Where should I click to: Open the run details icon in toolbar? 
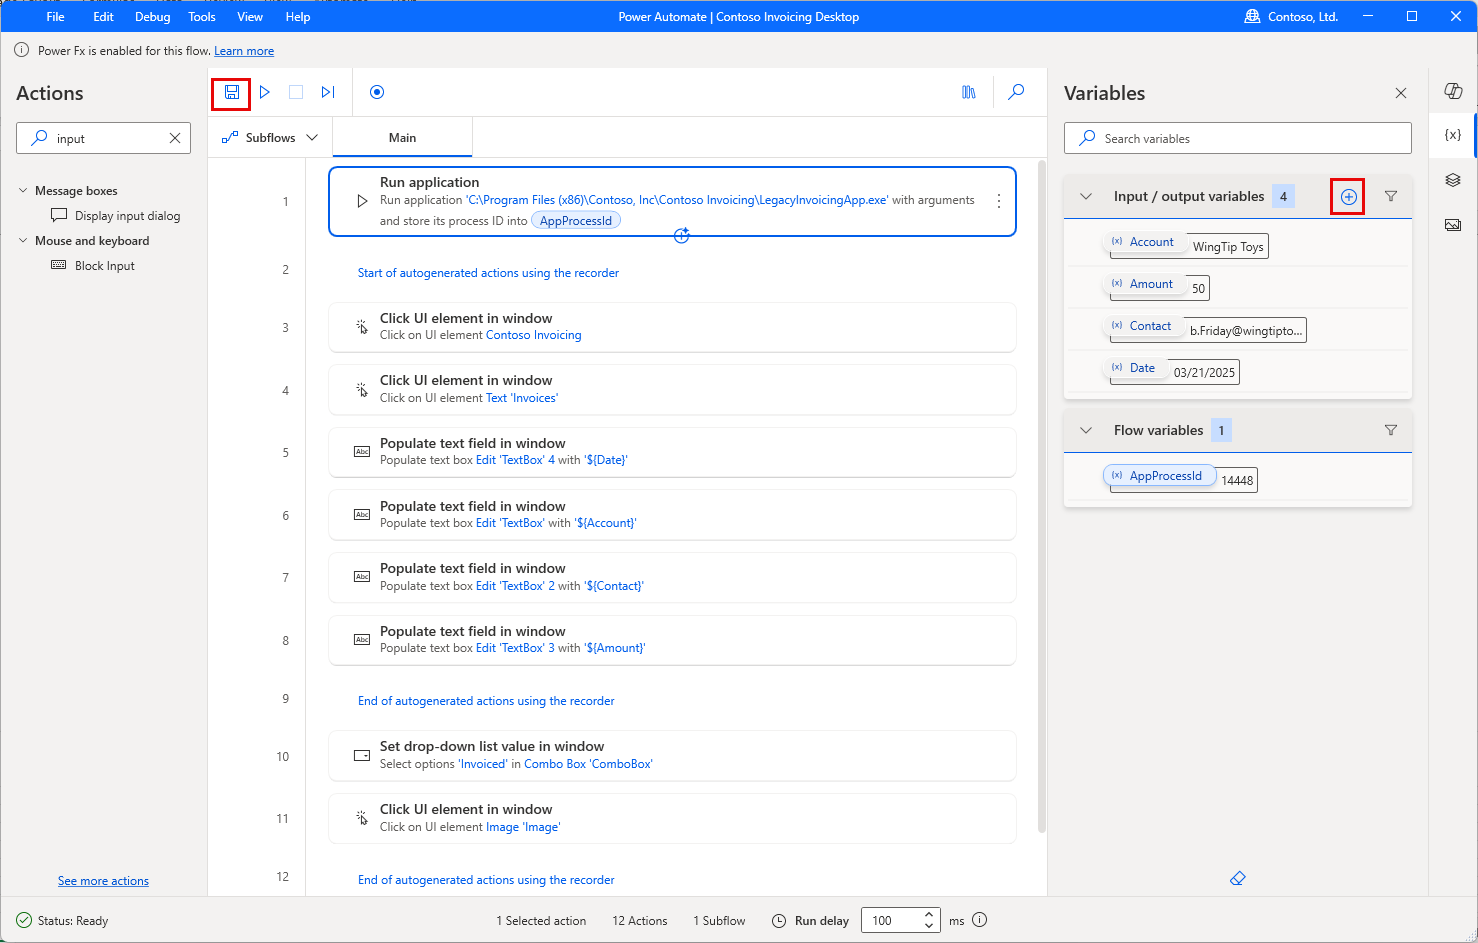(x=968, y=92)
